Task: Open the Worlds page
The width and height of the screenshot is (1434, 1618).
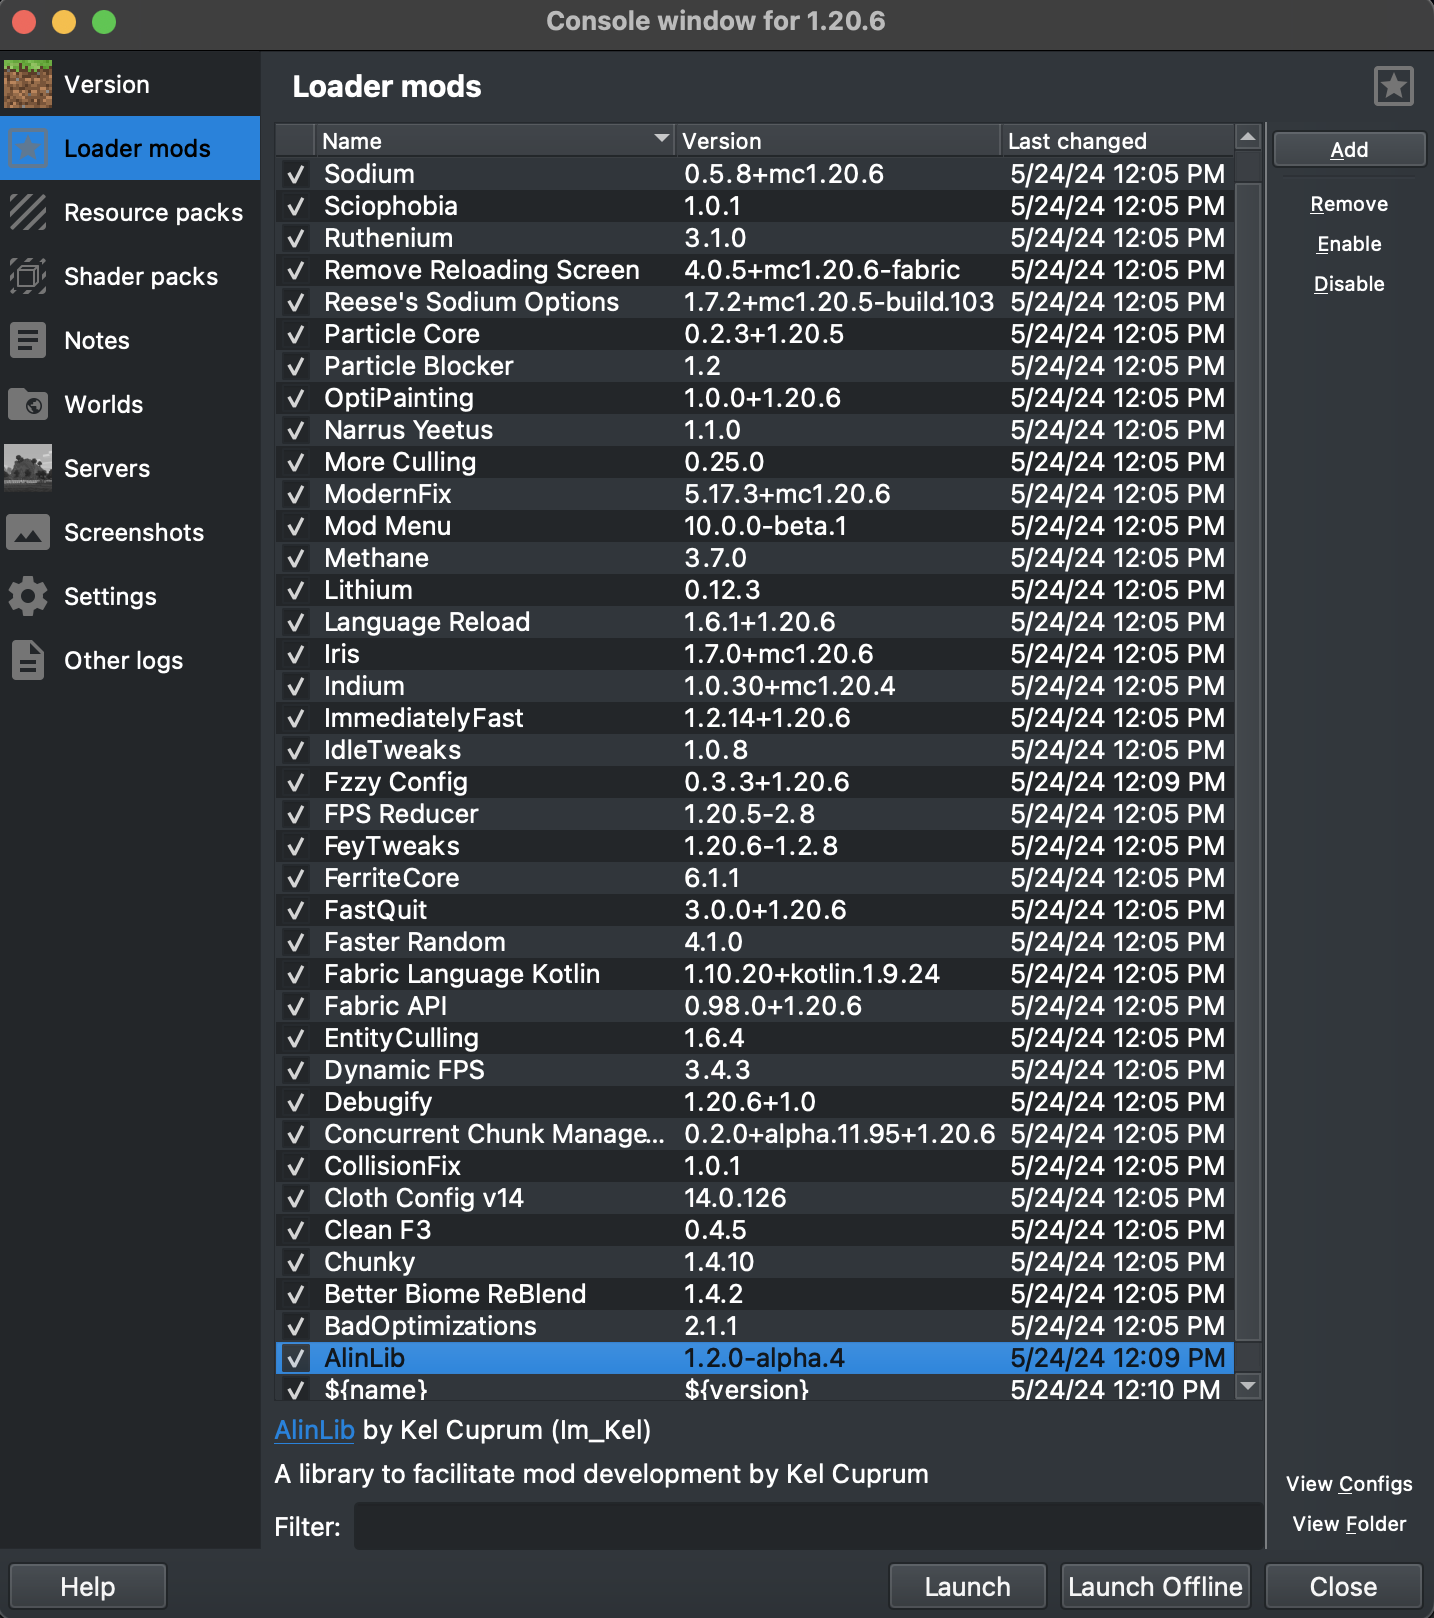Action: coord(130,404)
